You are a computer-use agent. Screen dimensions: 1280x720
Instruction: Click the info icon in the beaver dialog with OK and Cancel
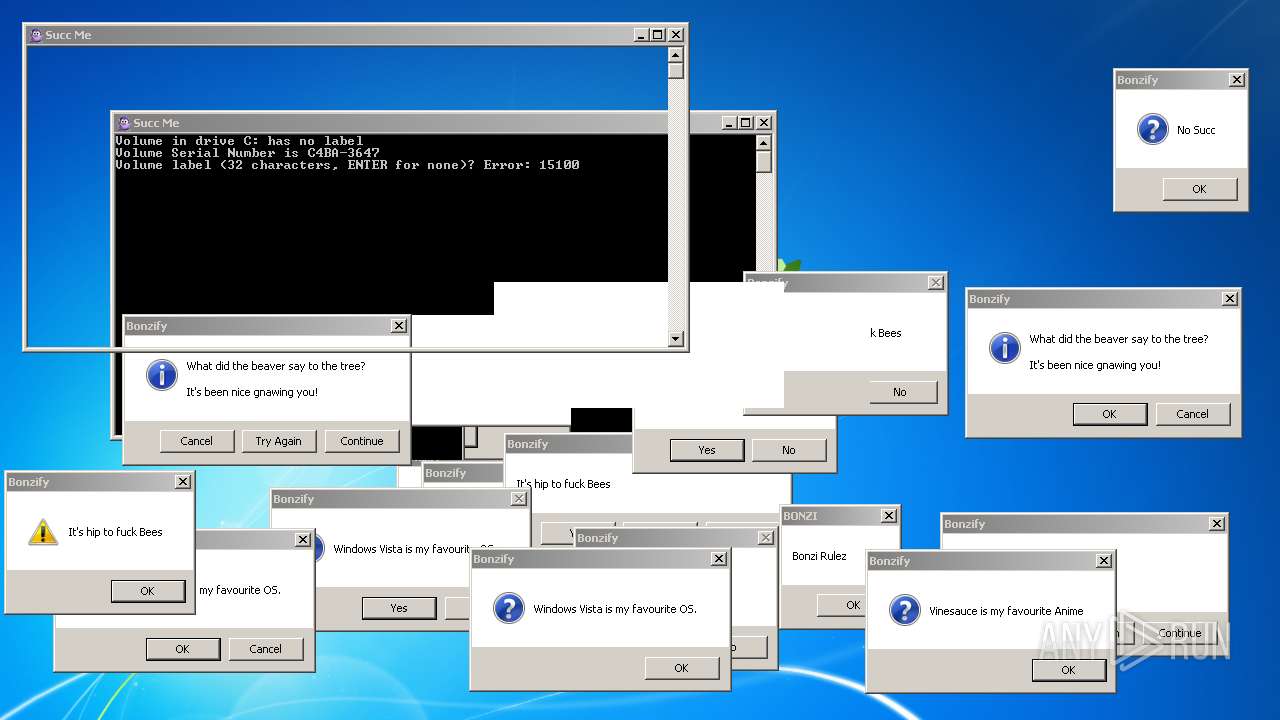click(1004, 348)
